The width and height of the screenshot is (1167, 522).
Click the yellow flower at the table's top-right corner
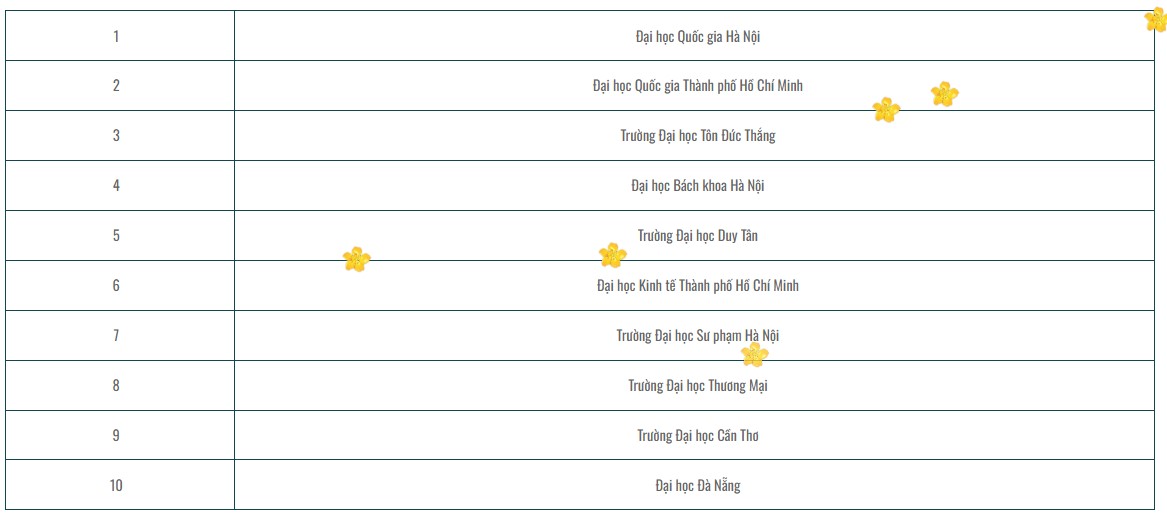[x=1155, y=20]
